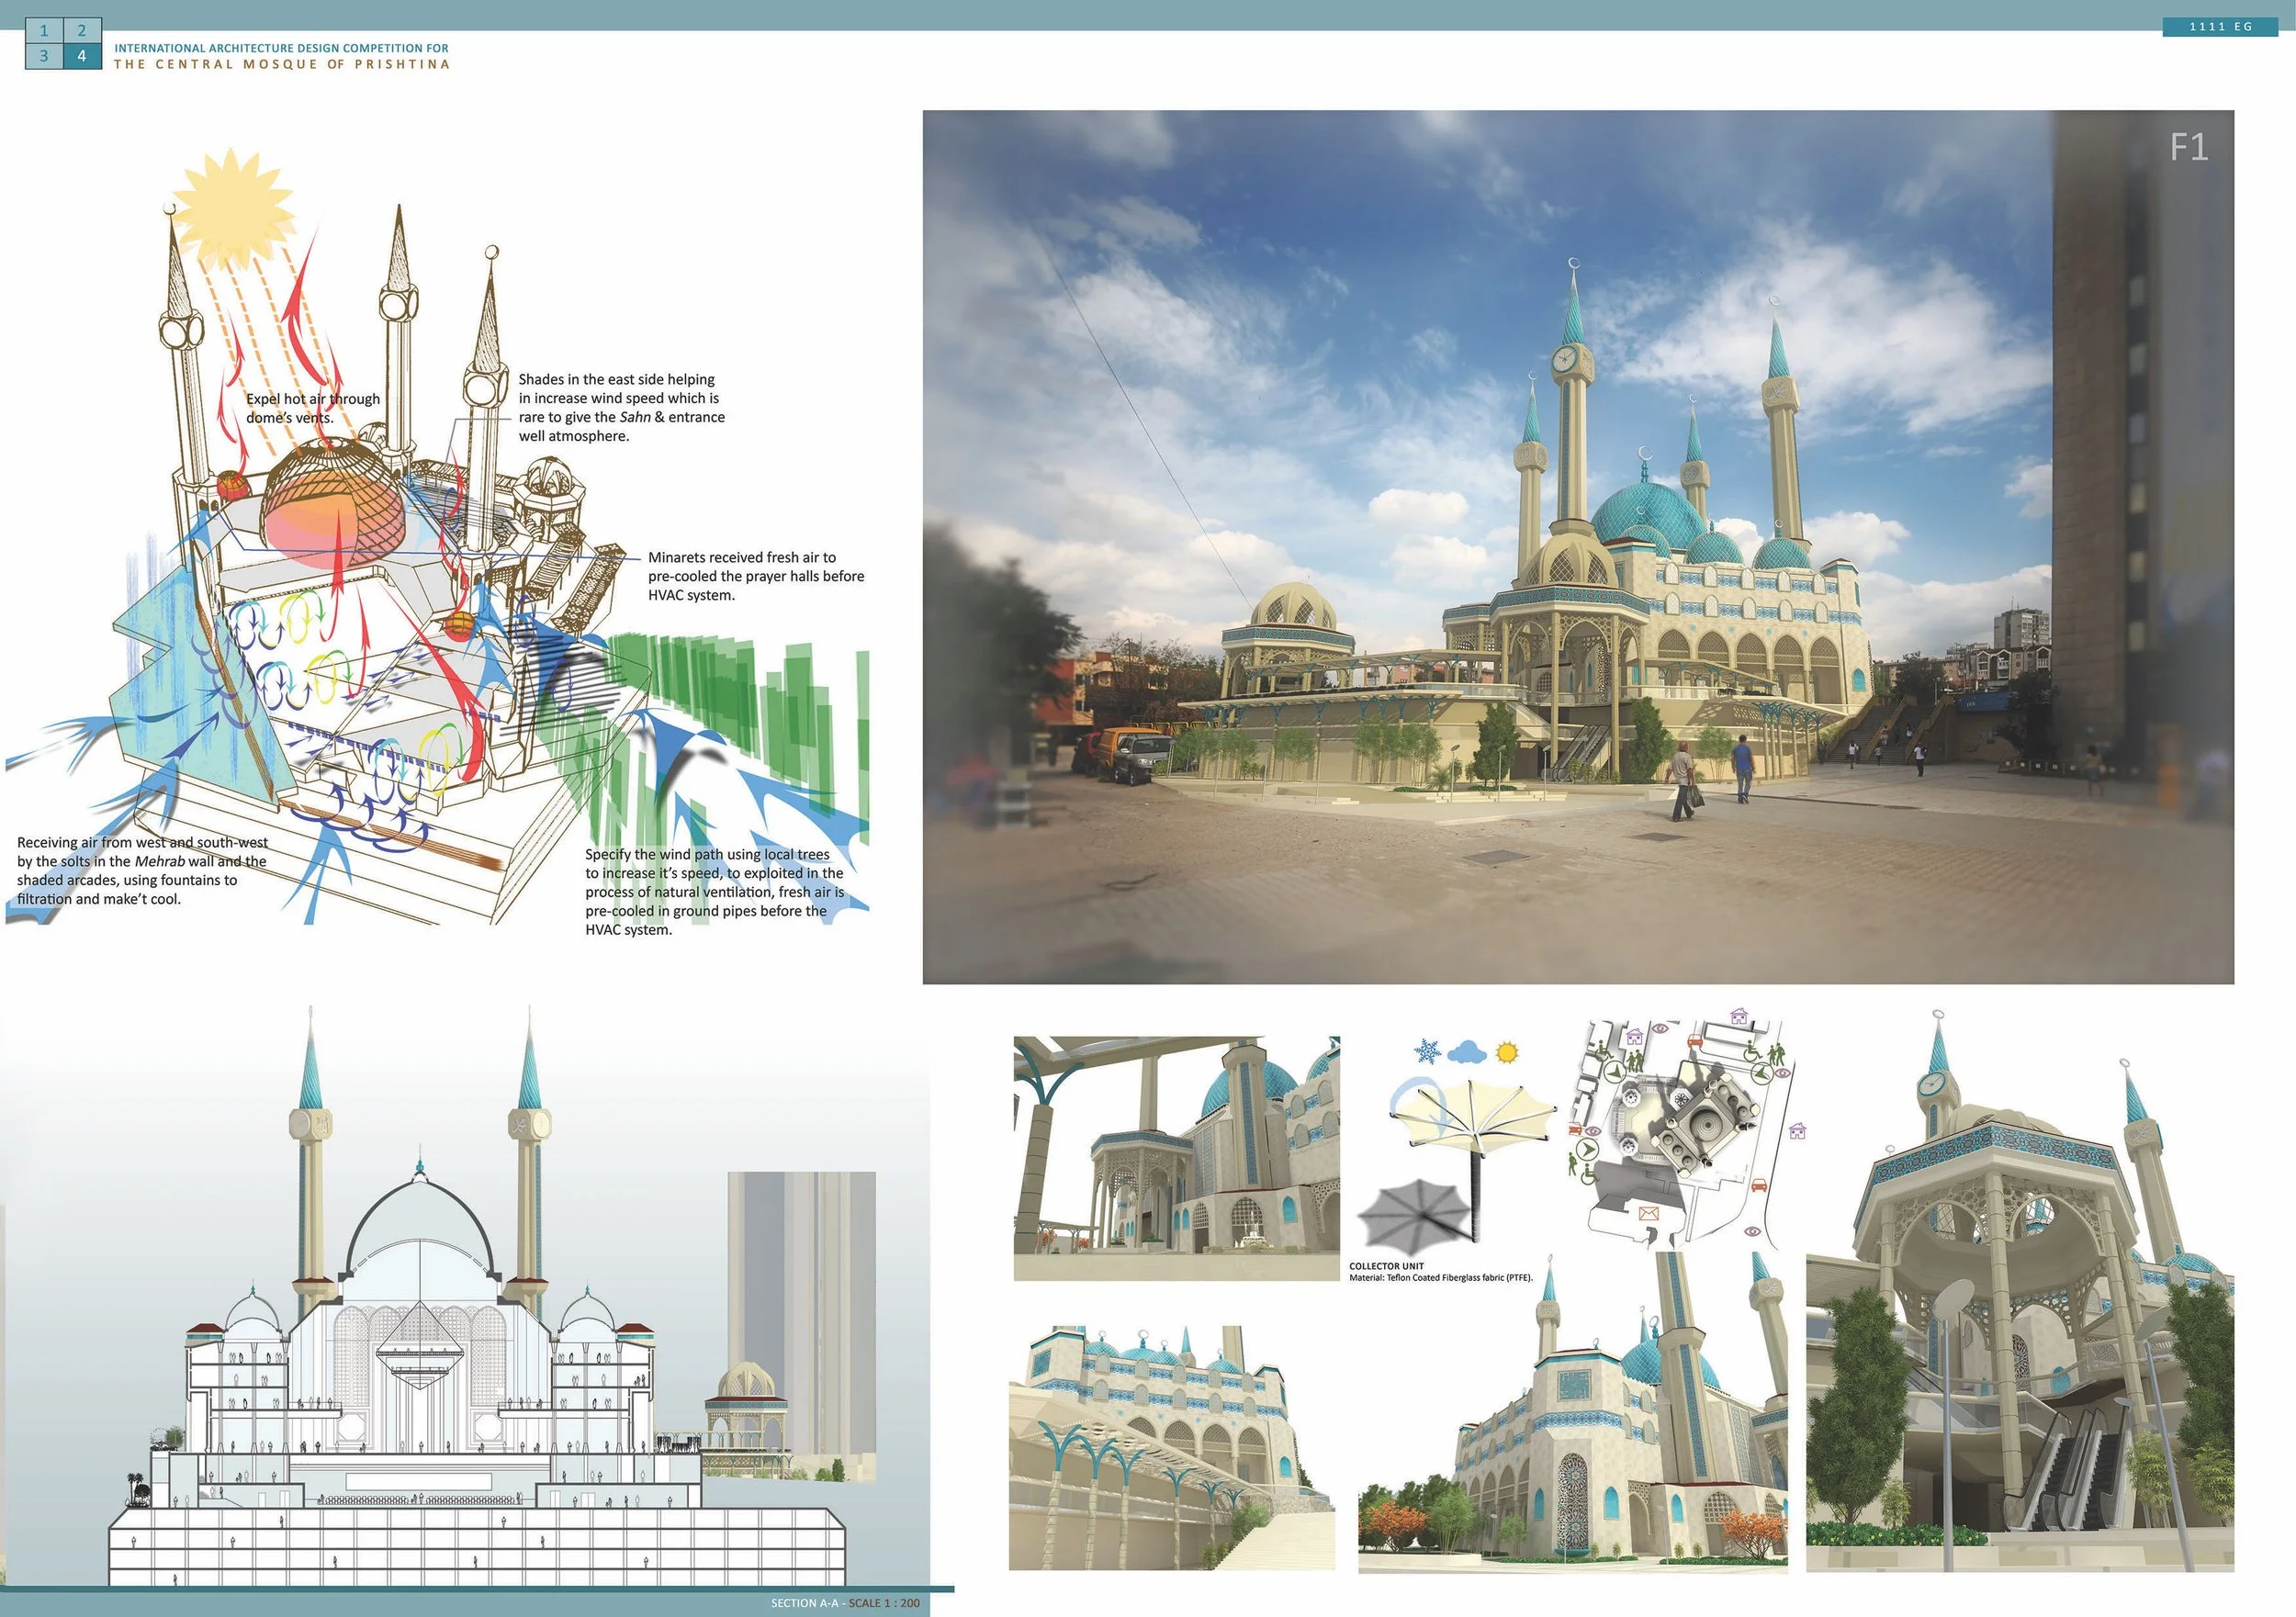Open the escalator pavilion render thumbnail
2296x1617 pixels.
click(2019, 1292)
